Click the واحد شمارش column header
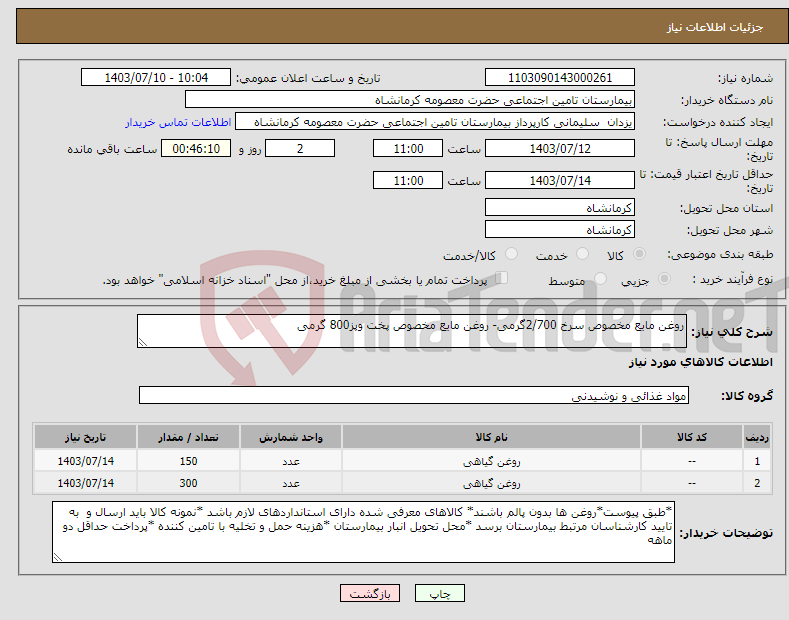Image resolution: width=789 pixels, height=620 pixels. (291, 437)
